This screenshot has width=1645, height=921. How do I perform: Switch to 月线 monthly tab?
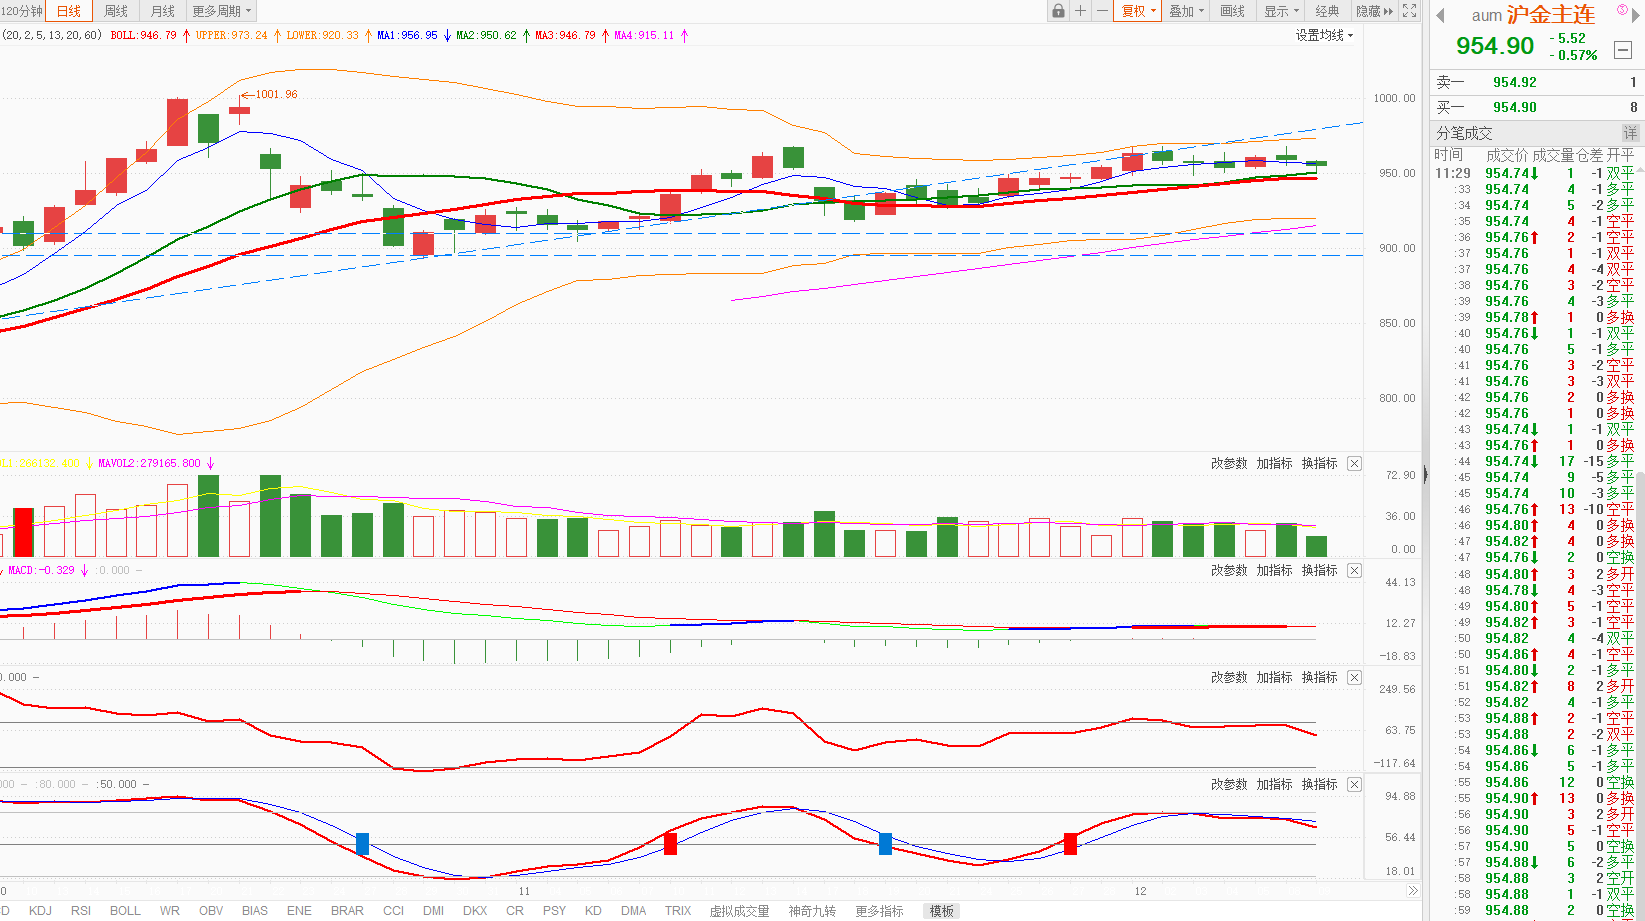(162, 11)
